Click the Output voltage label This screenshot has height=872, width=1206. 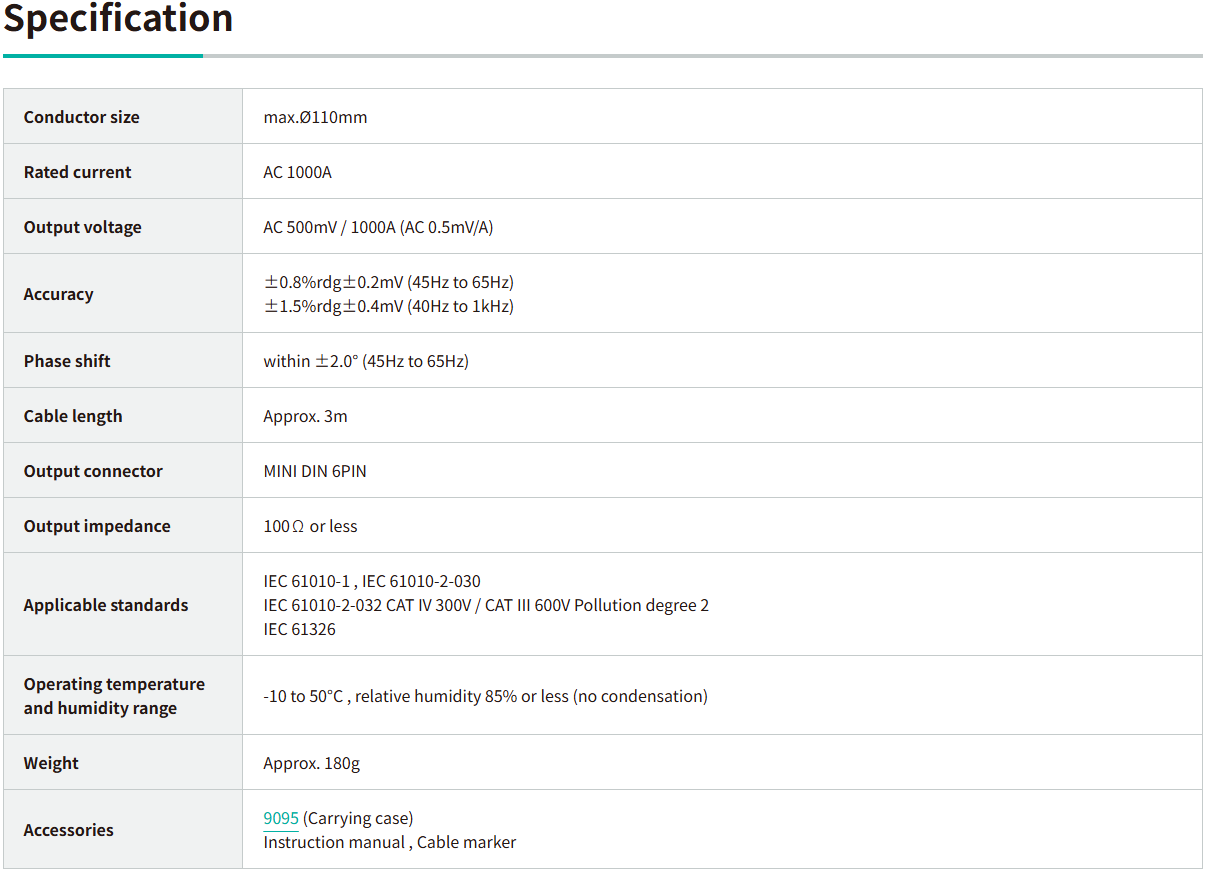point(83,227)
